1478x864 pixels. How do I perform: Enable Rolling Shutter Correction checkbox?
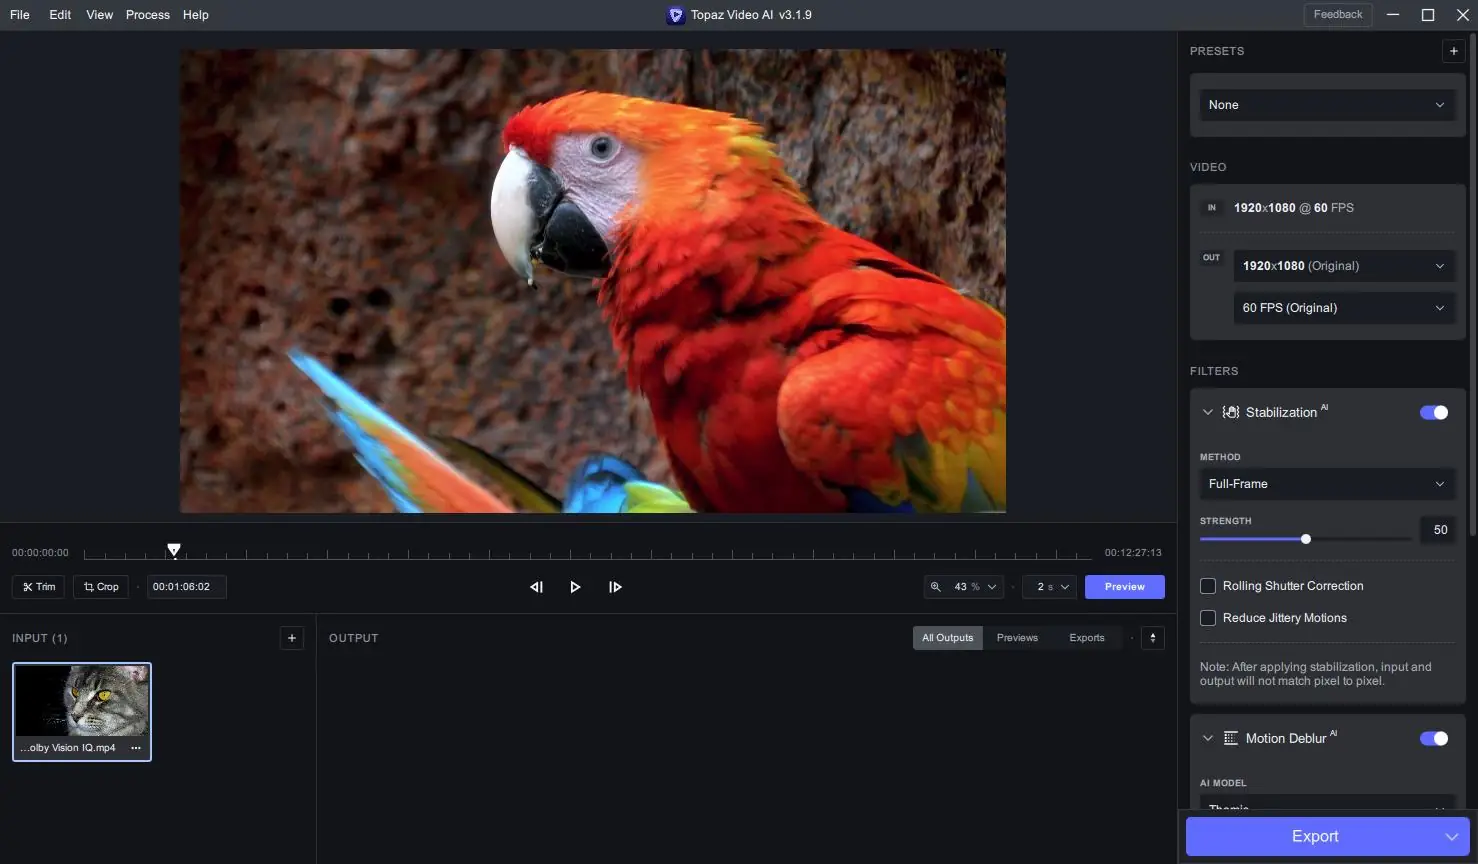(x=1208, y=586)
